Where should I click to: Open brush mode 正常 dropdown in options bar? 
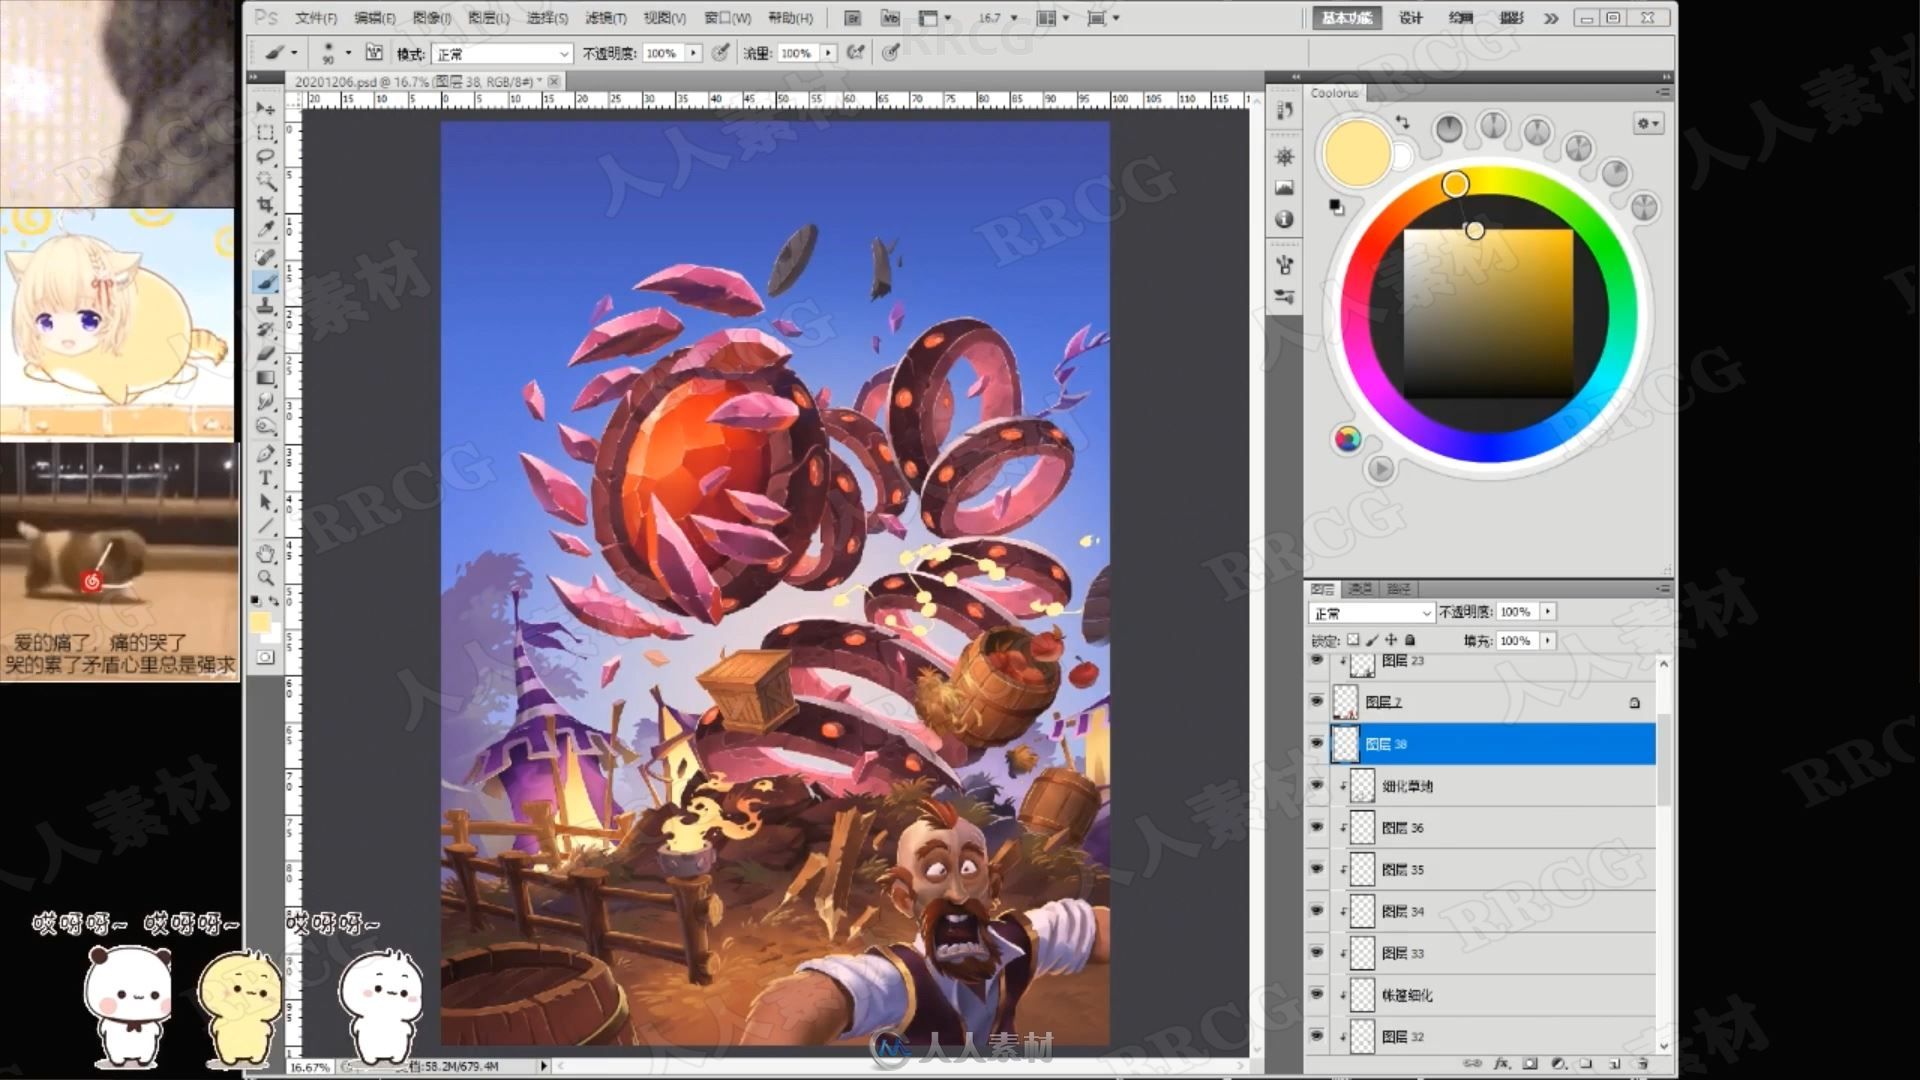click(x=502, y=53)
